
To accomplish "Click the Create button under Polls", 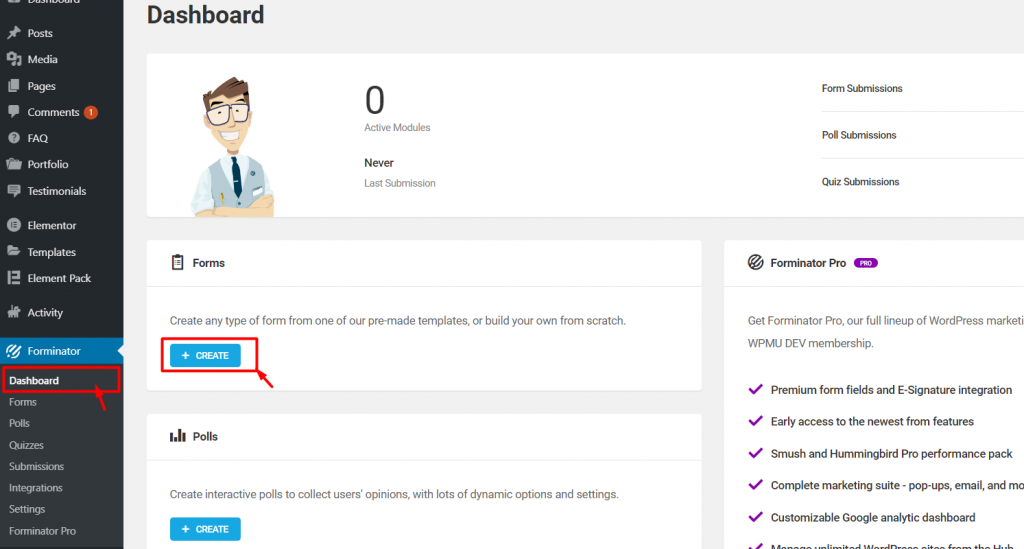I will tap(205, 529).
